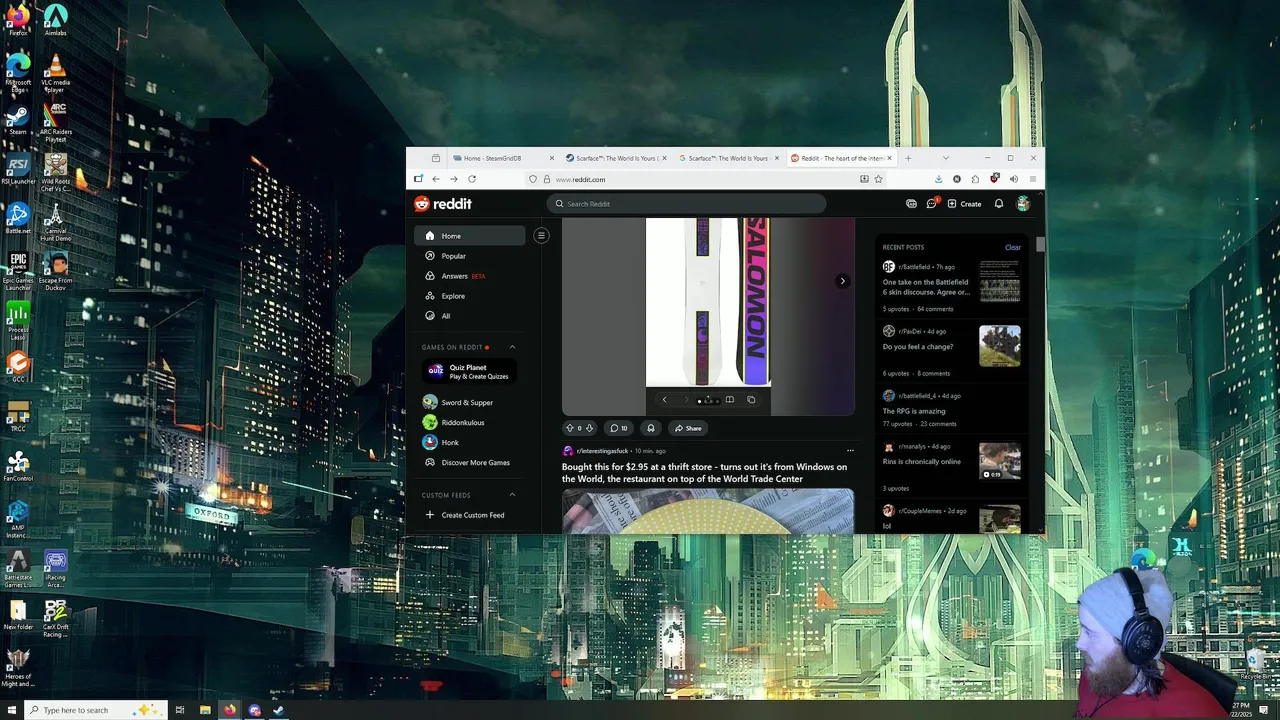Collapse the Games on Reddit section
Viewport: 1280px width, 720px height.
(512, 347)
